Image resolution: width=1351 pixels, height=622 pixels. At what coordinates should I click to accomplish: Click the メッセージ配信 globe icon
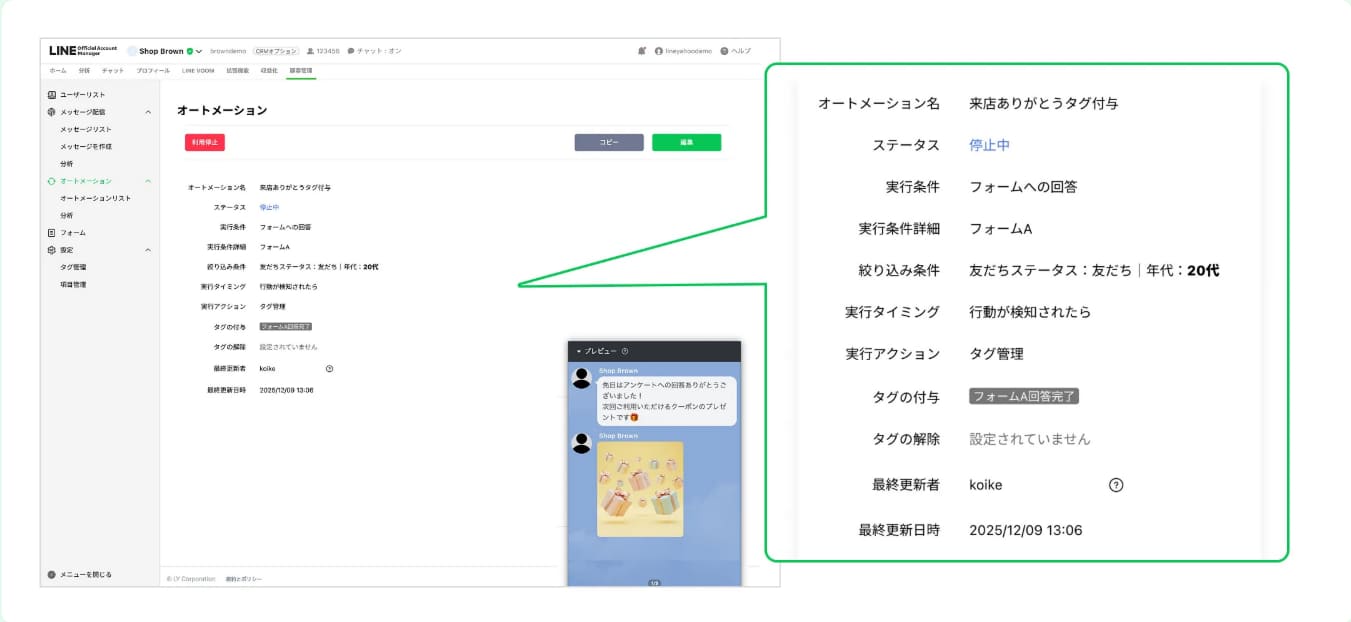pos(52,112)
